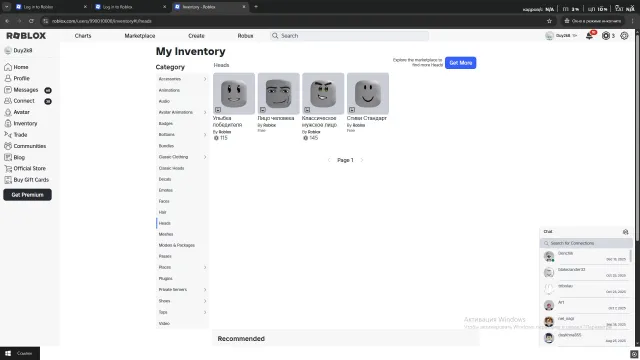Click the Home sidebar icon
The height and width of the screenshot is (360, 640).
click(x=8, y=67)
